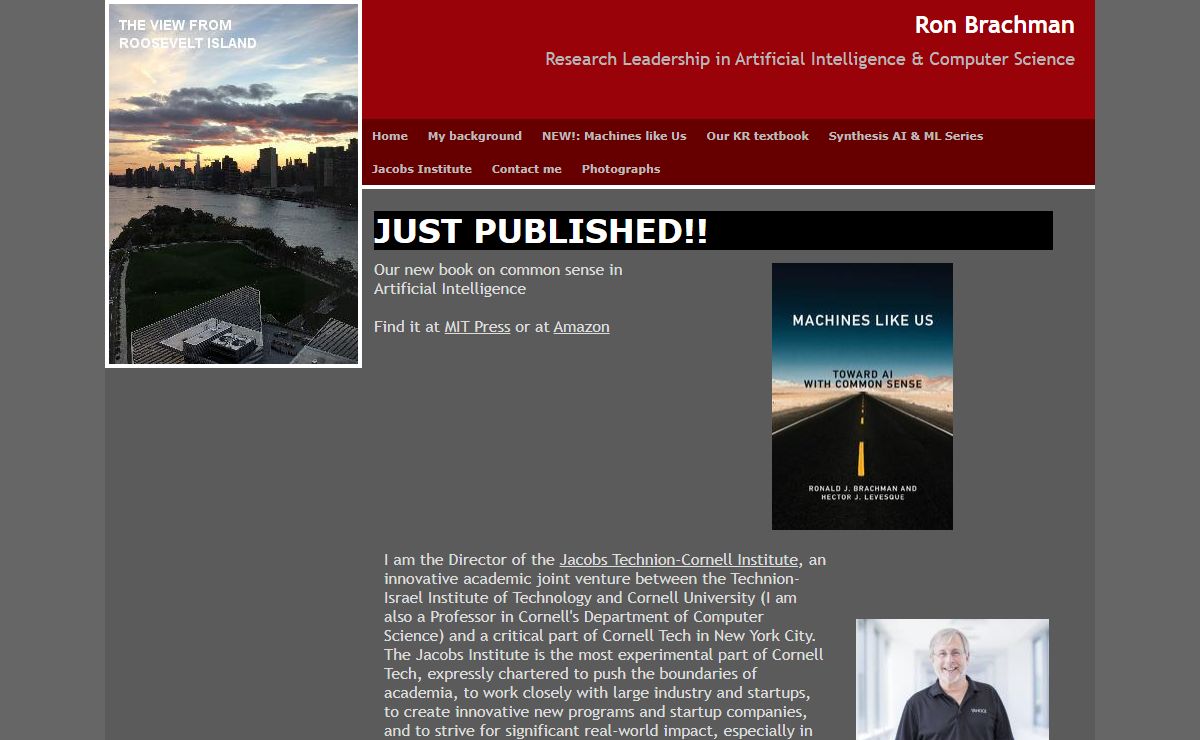Follow the Amazon link
1200x740 pixels.
(581, 327)
